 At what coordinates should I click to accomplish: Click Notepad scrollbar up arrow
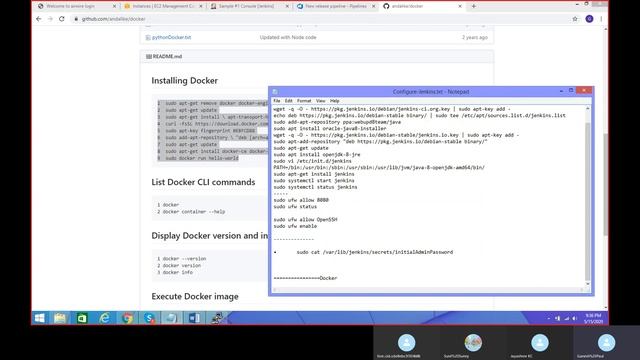point(588,108)
